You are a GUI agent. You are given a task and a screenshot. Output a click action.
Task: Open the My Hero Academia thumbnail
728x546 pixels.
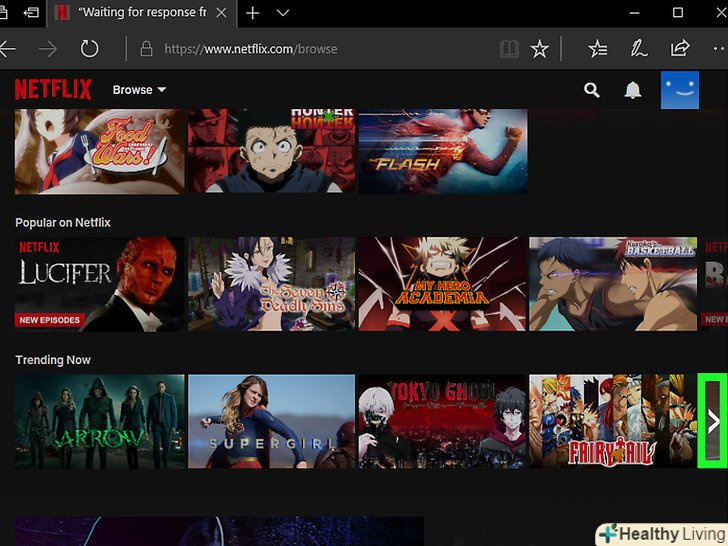click(x=442, y=284)
